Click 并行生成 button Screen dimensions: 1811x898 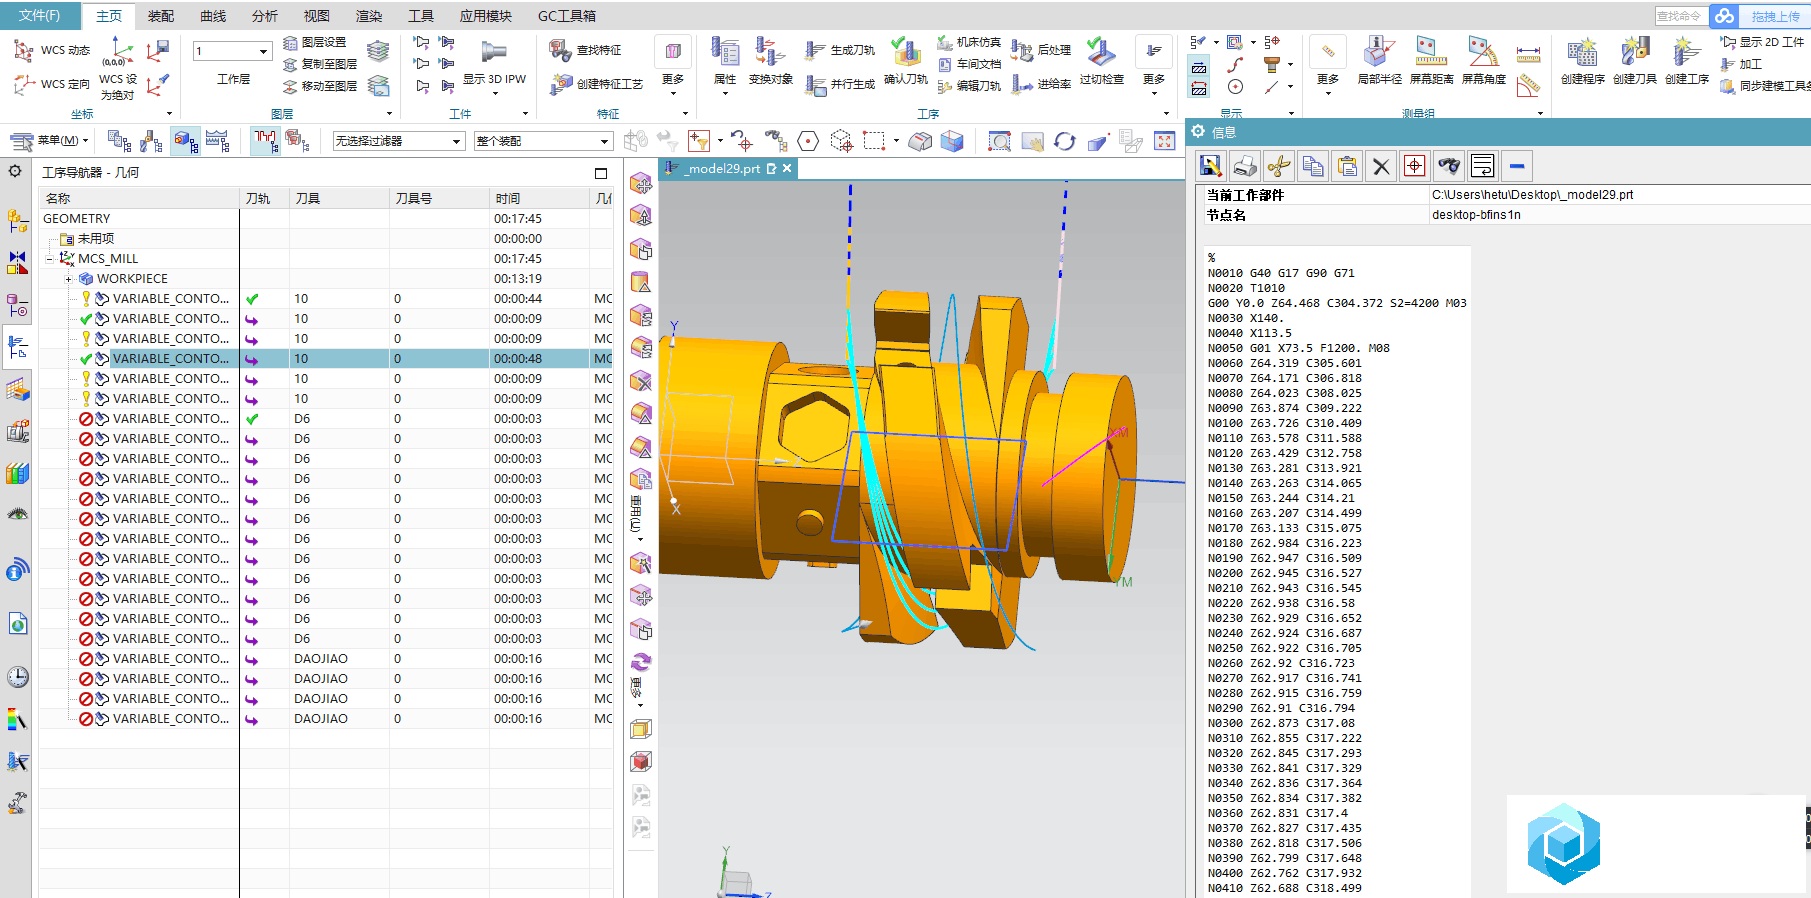coord(840,84)
